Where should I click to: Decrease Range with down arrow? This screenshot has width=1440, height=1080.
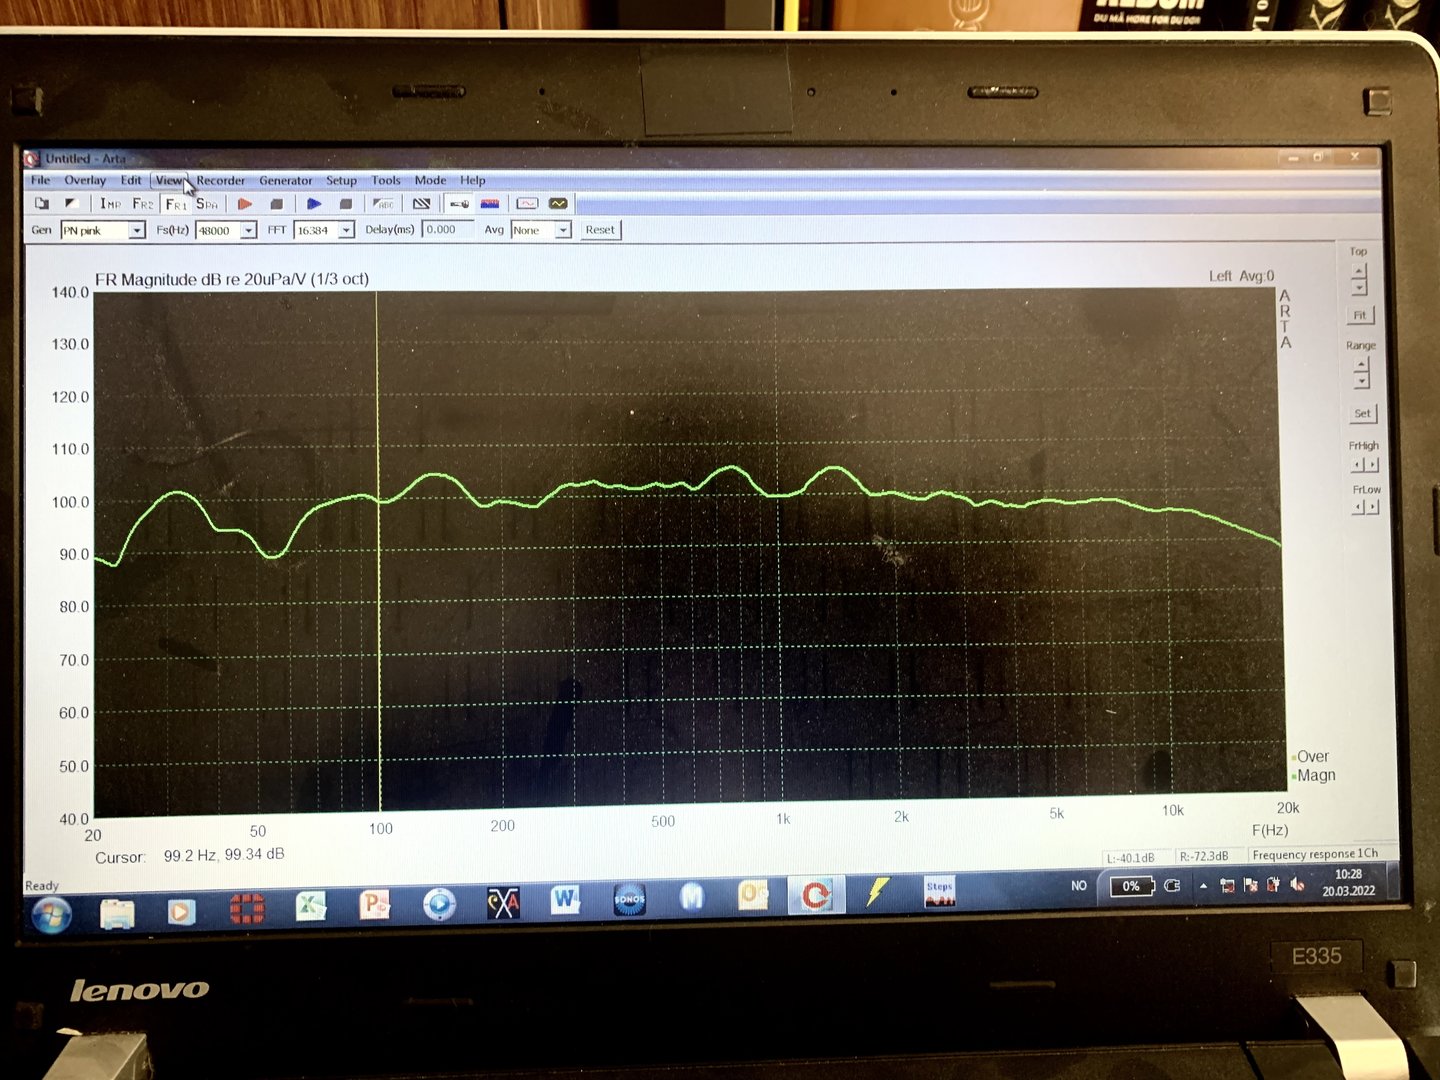coord(1361,381)
